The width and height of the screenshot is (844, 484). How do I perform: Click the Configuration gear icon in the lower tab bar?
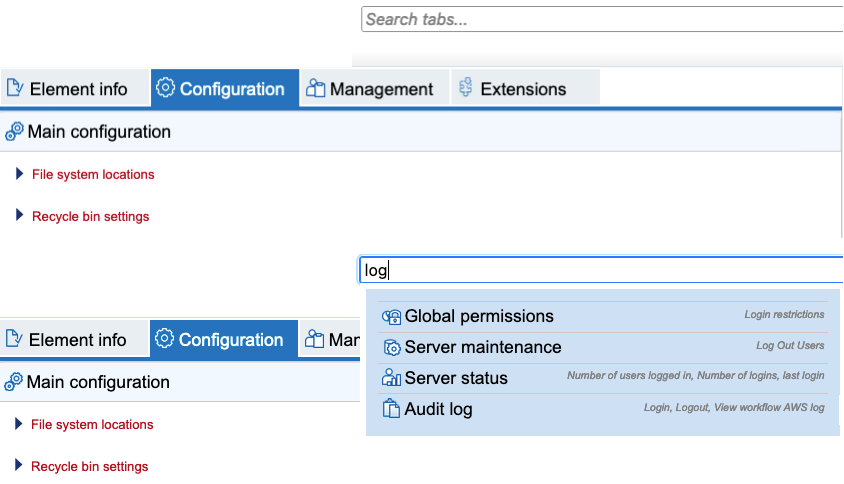click(164, 338)
